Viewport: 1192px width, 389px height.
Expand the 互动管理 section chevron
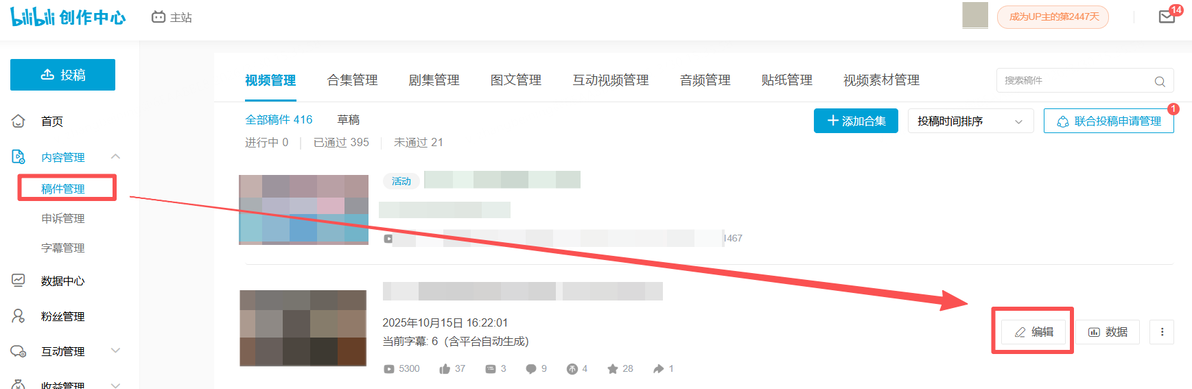click(116, 351)
